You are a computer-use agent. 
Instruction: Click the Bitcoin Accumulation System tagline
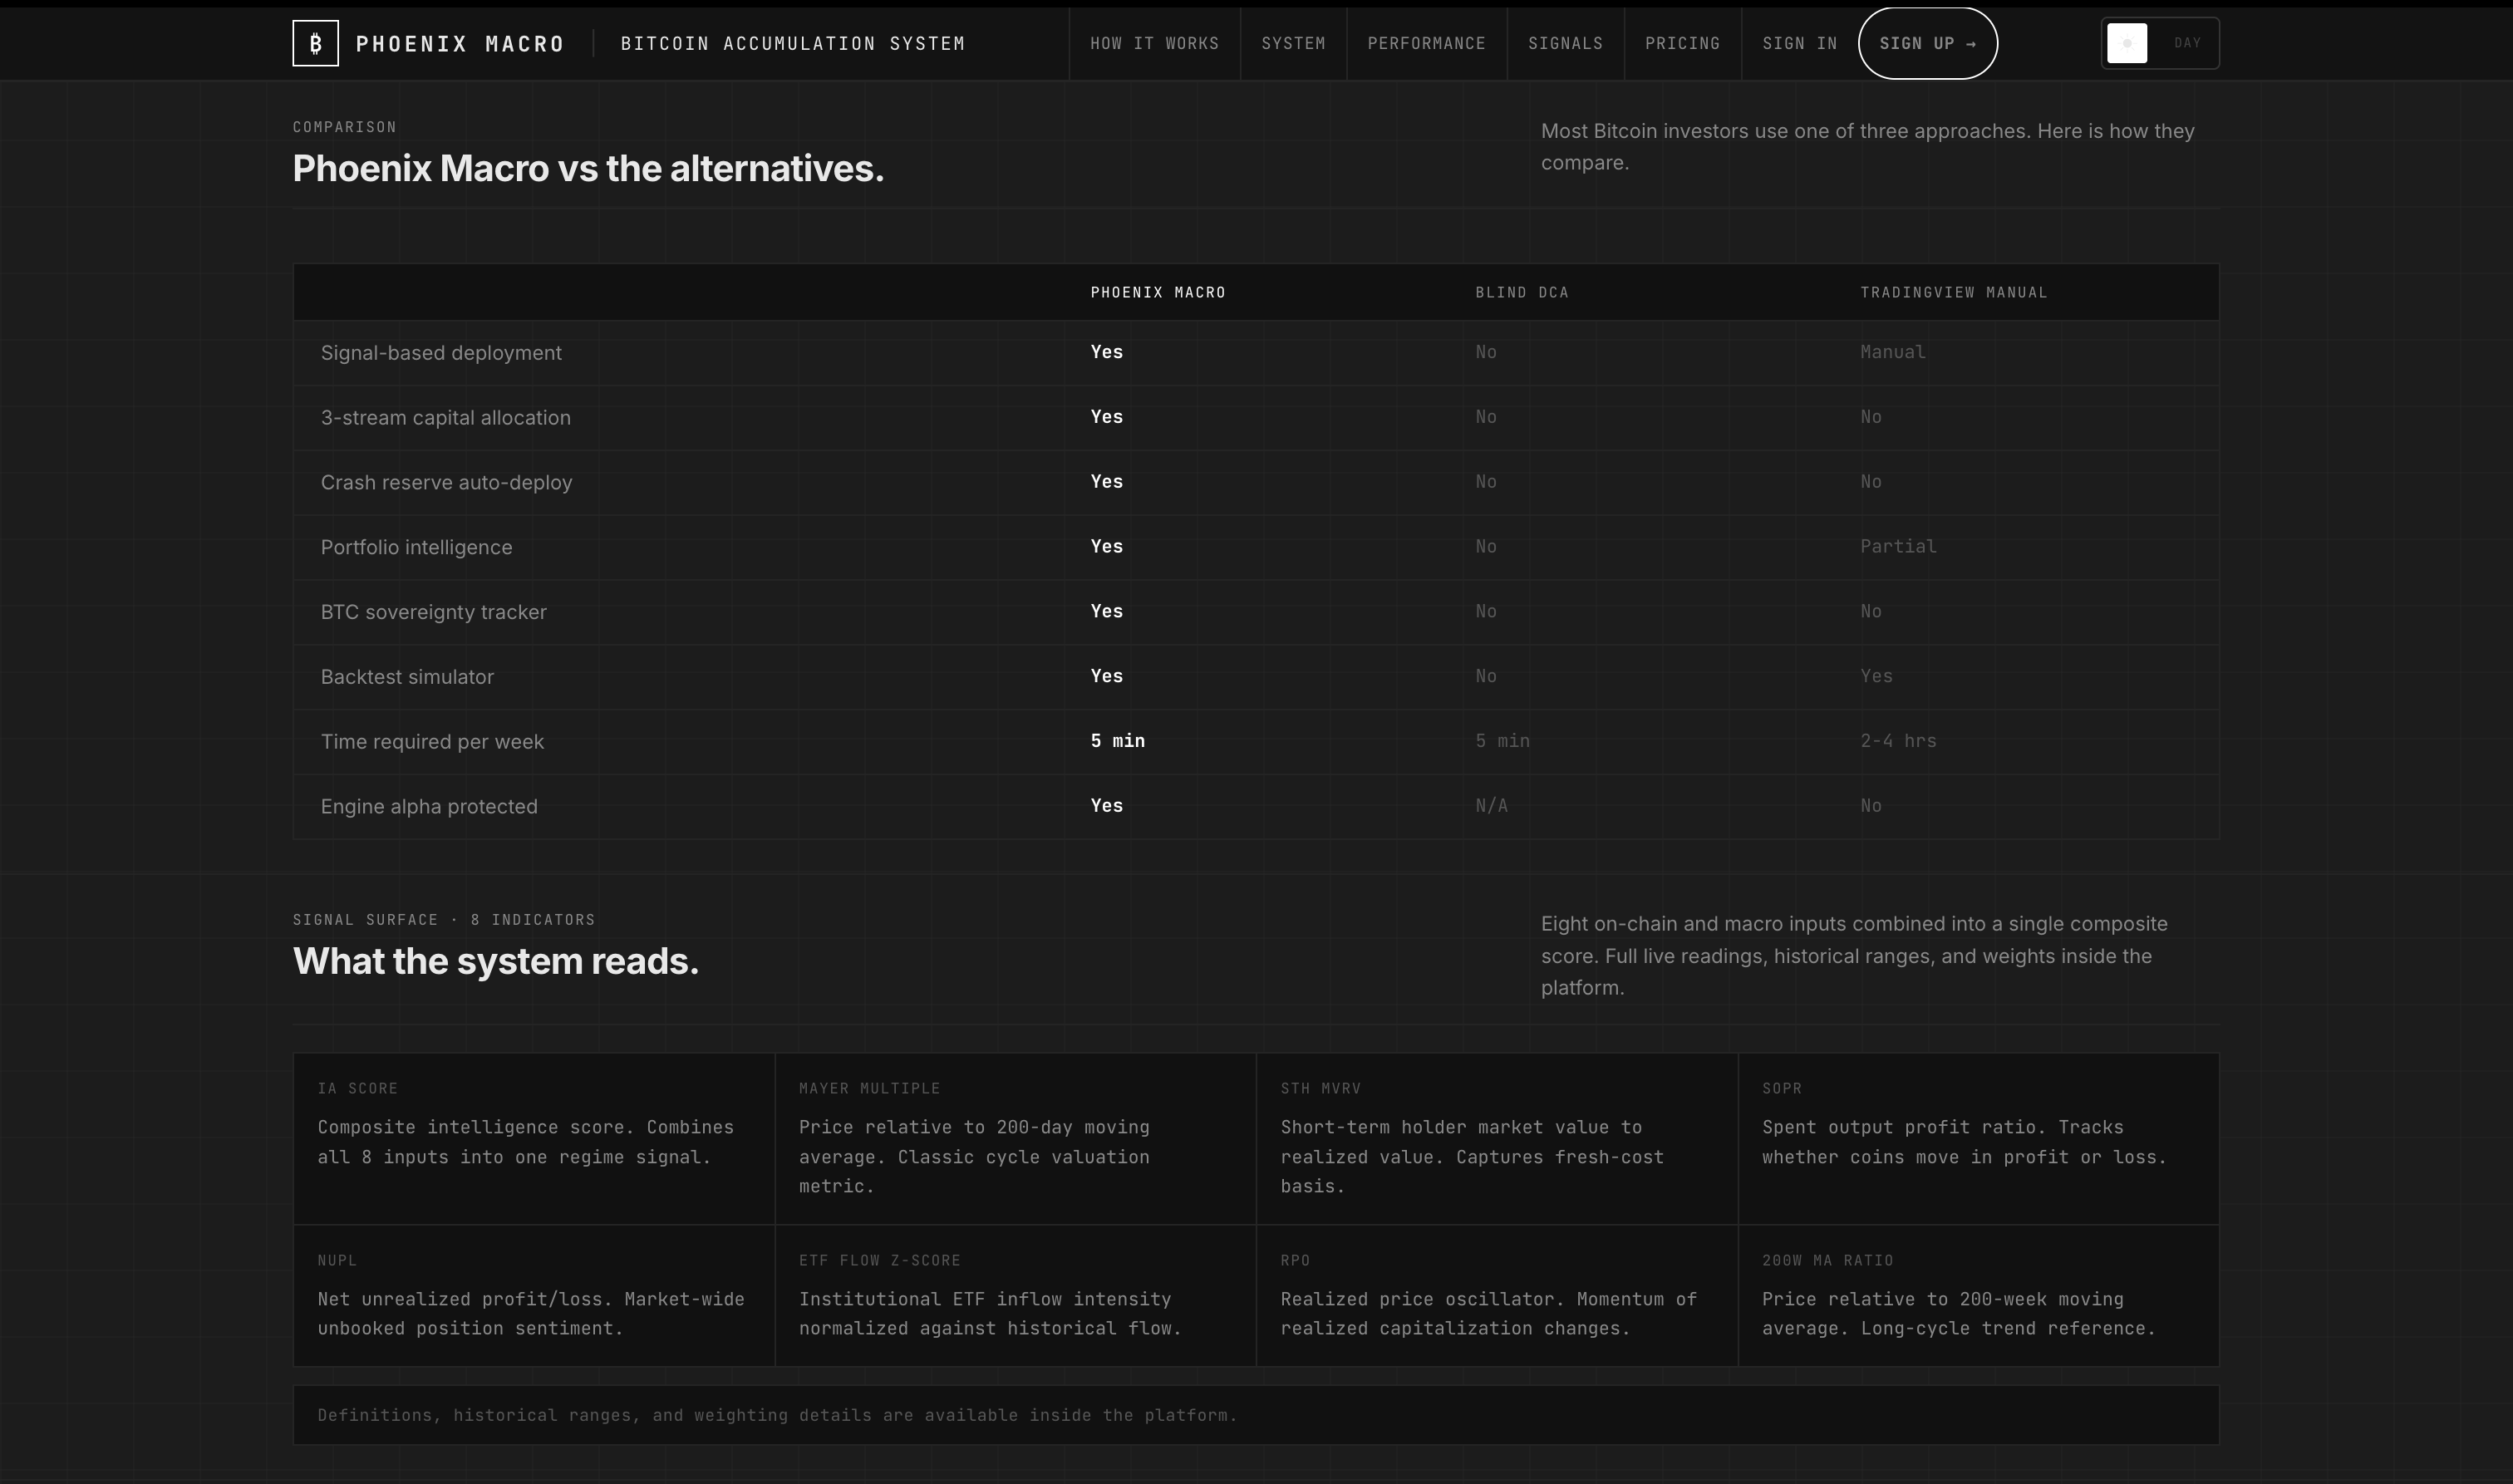tap(793, 44)
